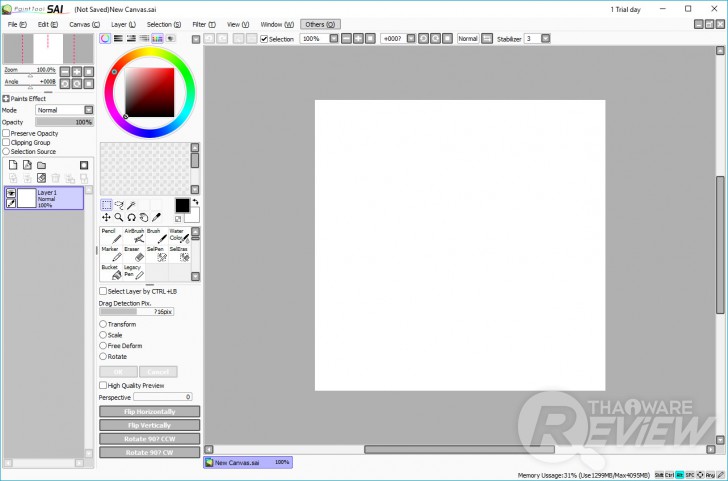This screenshot has width=728, height=481.
Task: Open the Window menu
Action: 277,24
